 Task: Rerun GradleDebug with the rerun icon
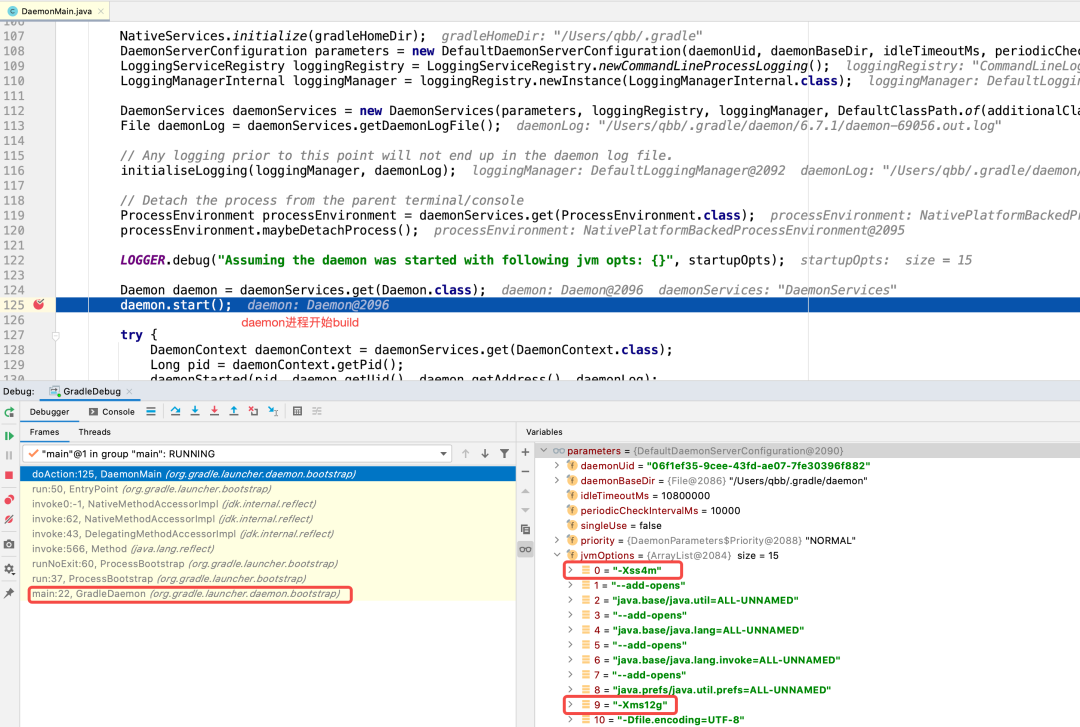pos(9,411)
